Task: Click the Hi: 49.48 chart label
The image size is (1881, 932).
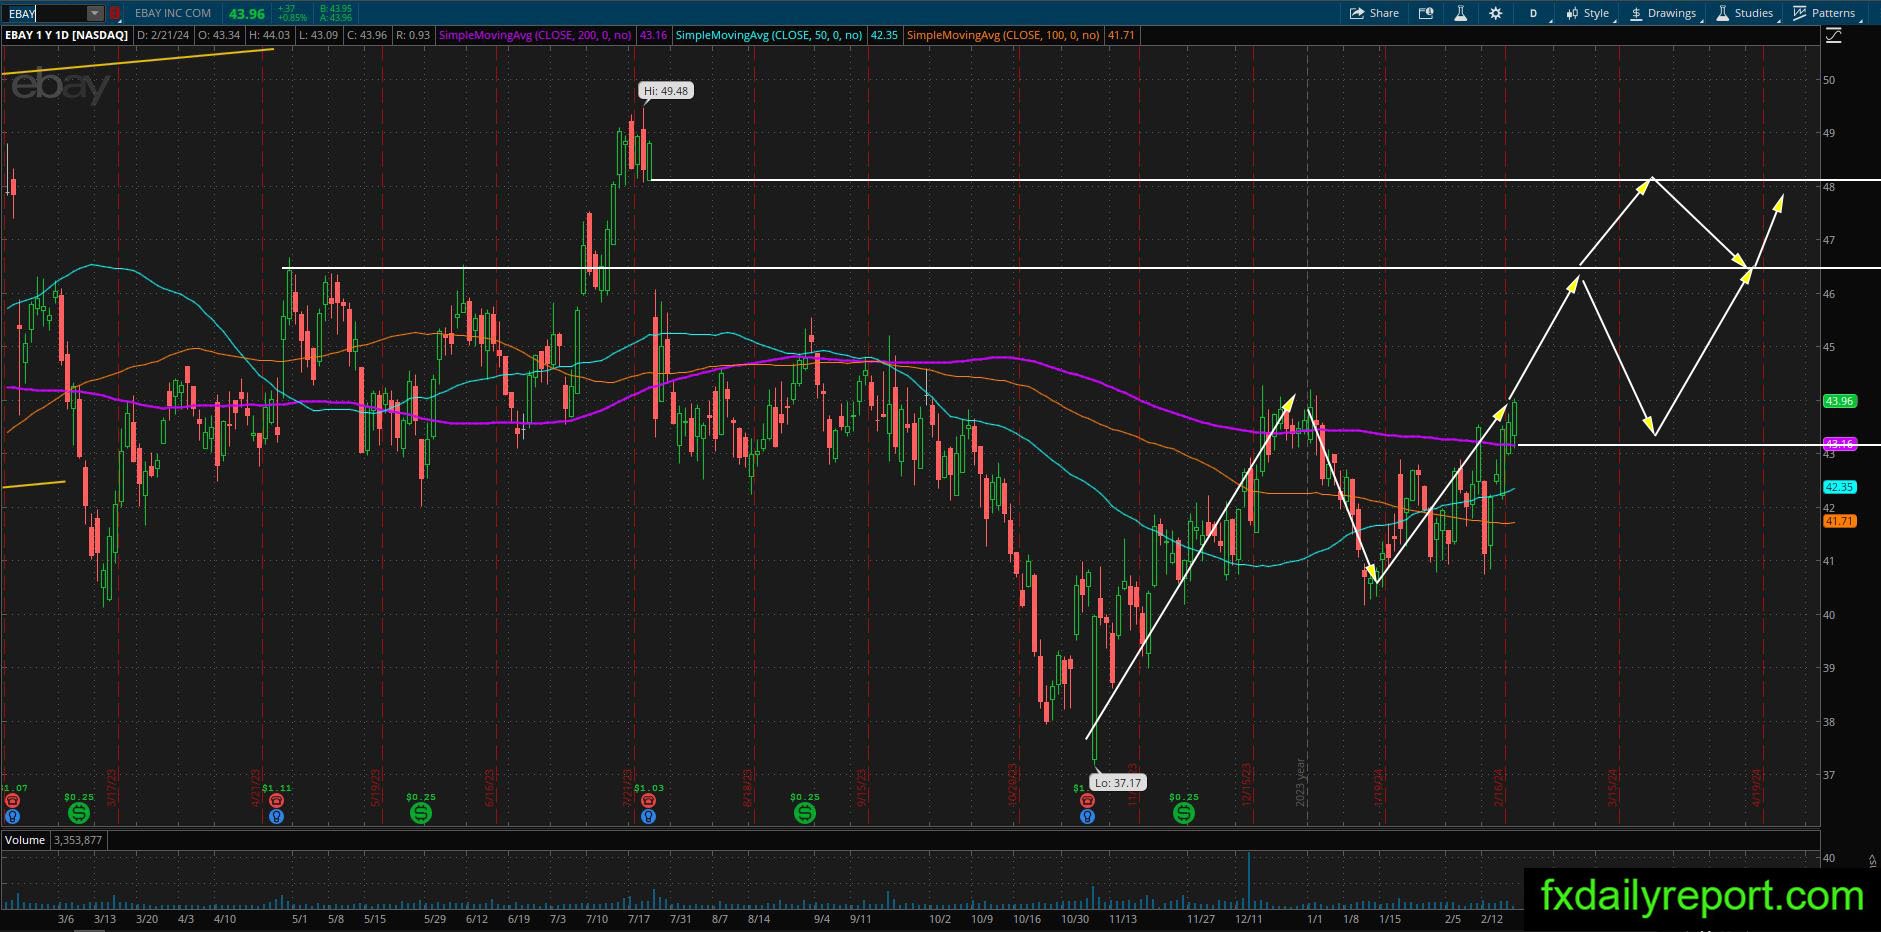Action: [x=666, y=91]
